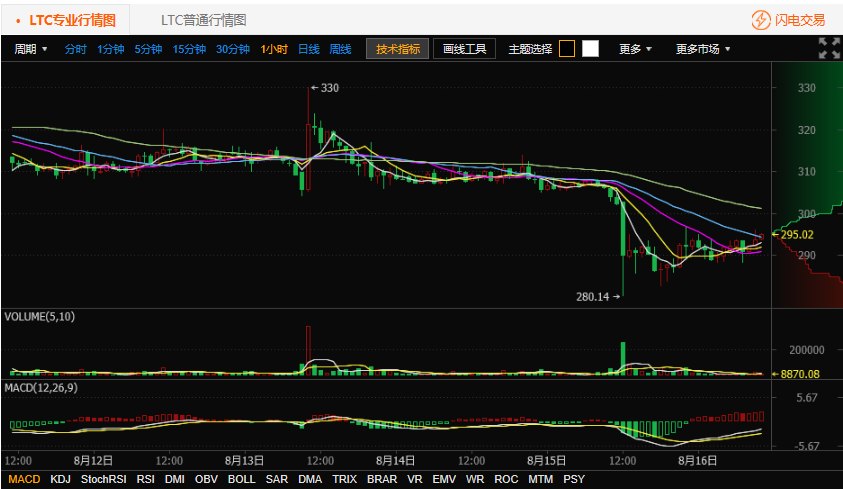Select the 周线 period

coord(340,49)
